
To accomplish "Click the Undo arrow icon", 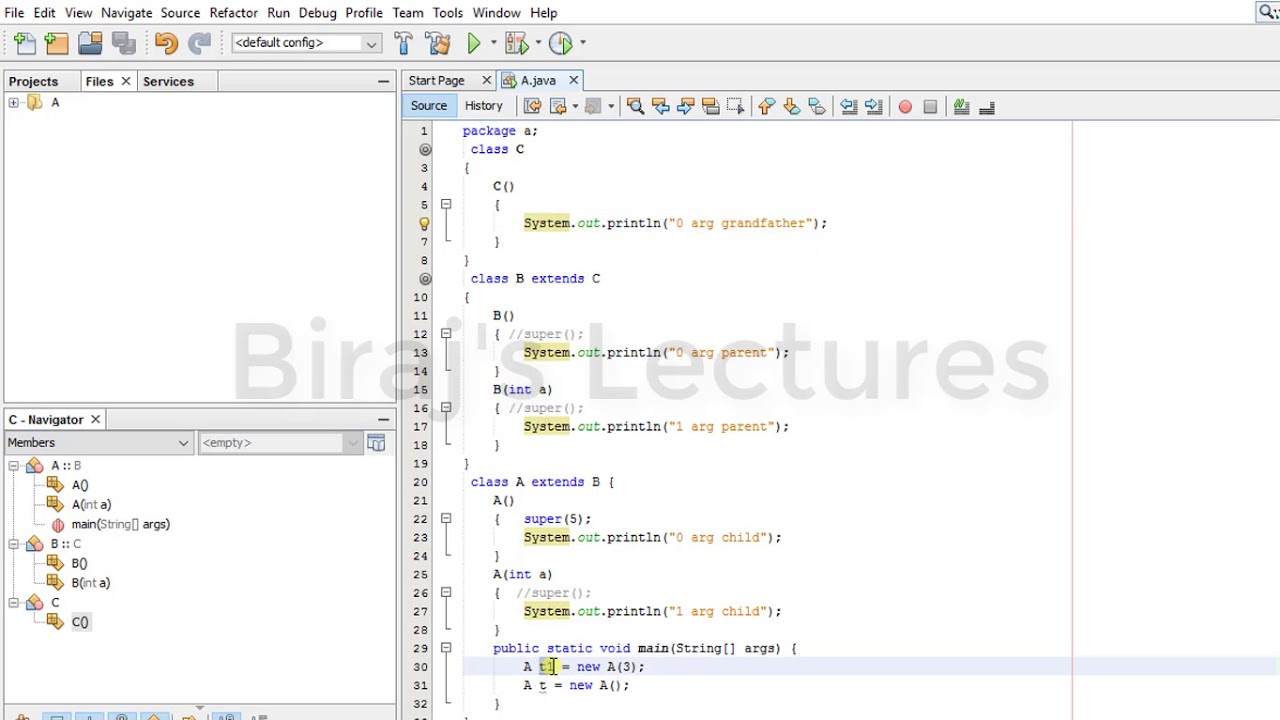I will coord(166,43).
